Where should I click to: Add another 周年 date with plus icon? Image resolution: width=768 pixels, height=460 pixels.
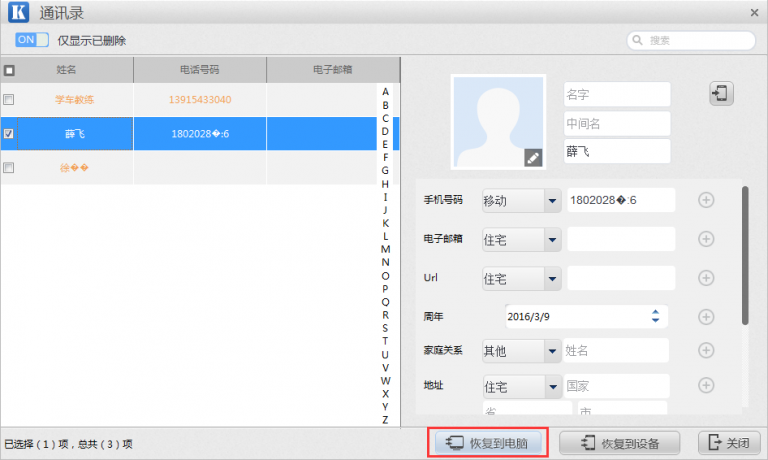click(706, 317)
